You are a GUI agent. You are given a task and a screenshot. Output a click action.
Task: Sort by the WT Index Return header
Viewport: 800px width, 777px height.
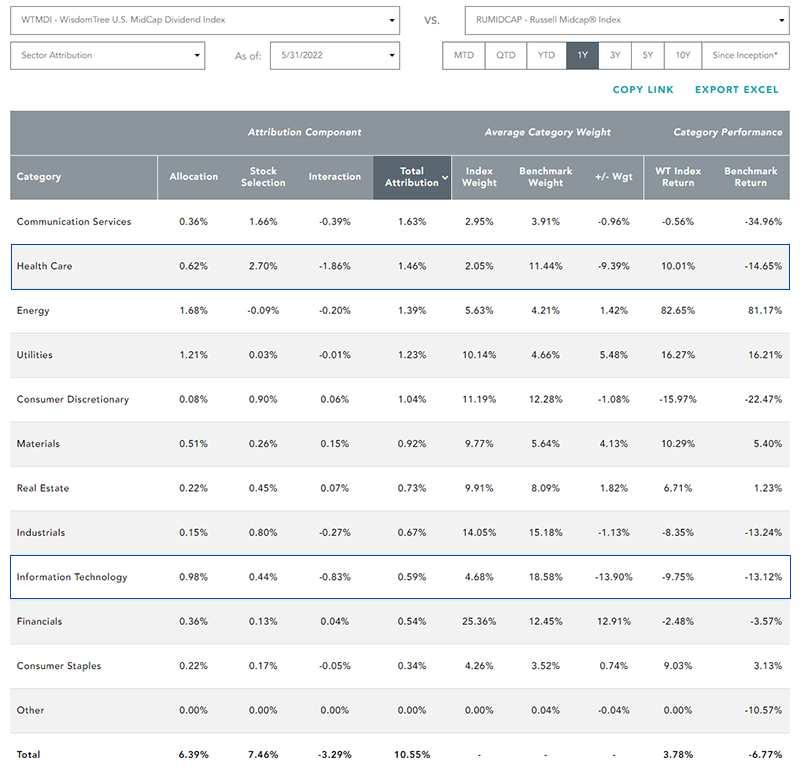tap(678, 177)
